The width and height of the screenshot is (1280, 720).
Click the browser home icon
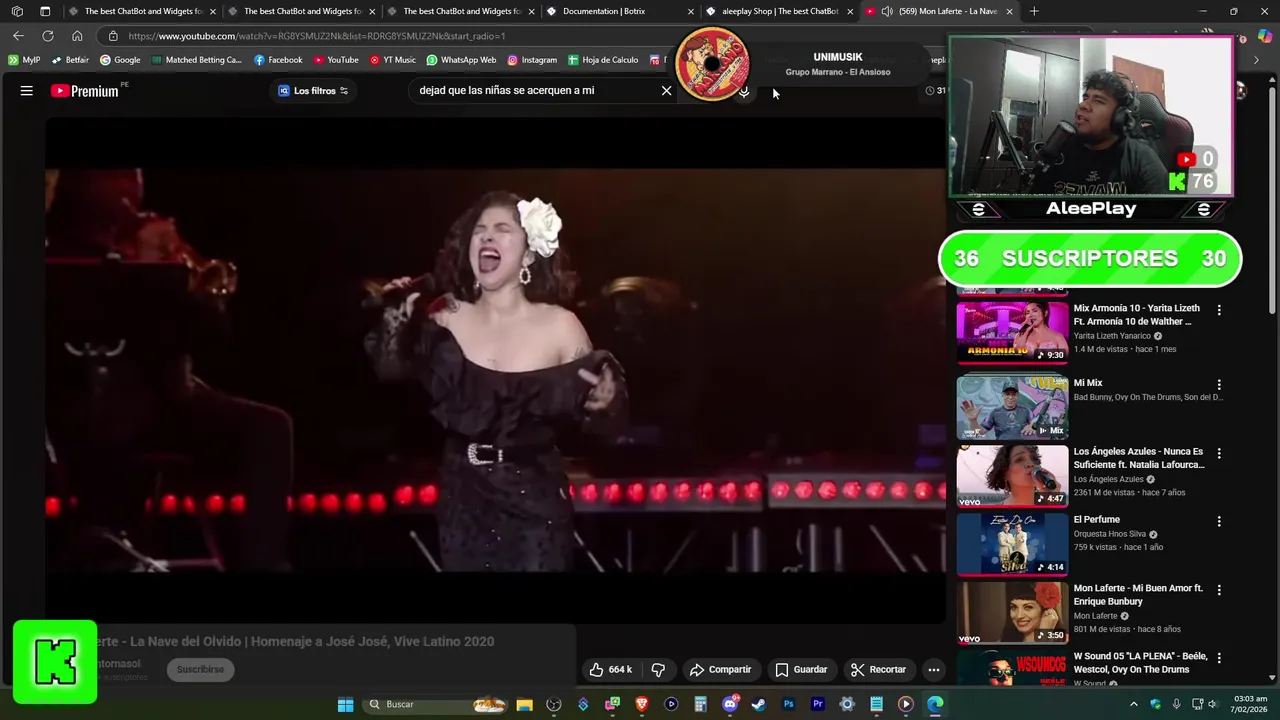[x=77, y=36]
